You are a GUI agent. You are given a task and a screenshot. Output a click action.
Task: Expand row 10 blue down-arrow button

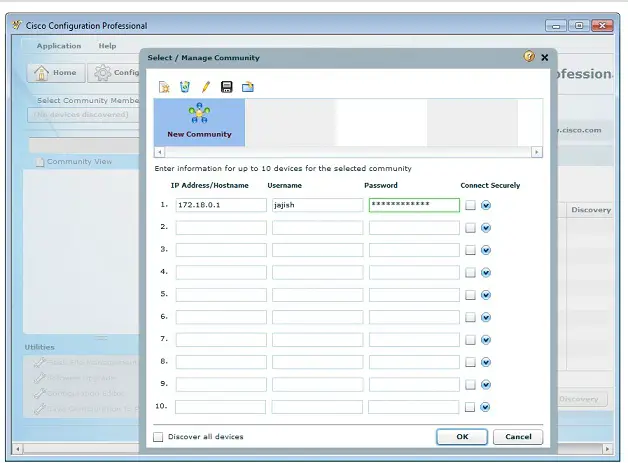(485, 407)
